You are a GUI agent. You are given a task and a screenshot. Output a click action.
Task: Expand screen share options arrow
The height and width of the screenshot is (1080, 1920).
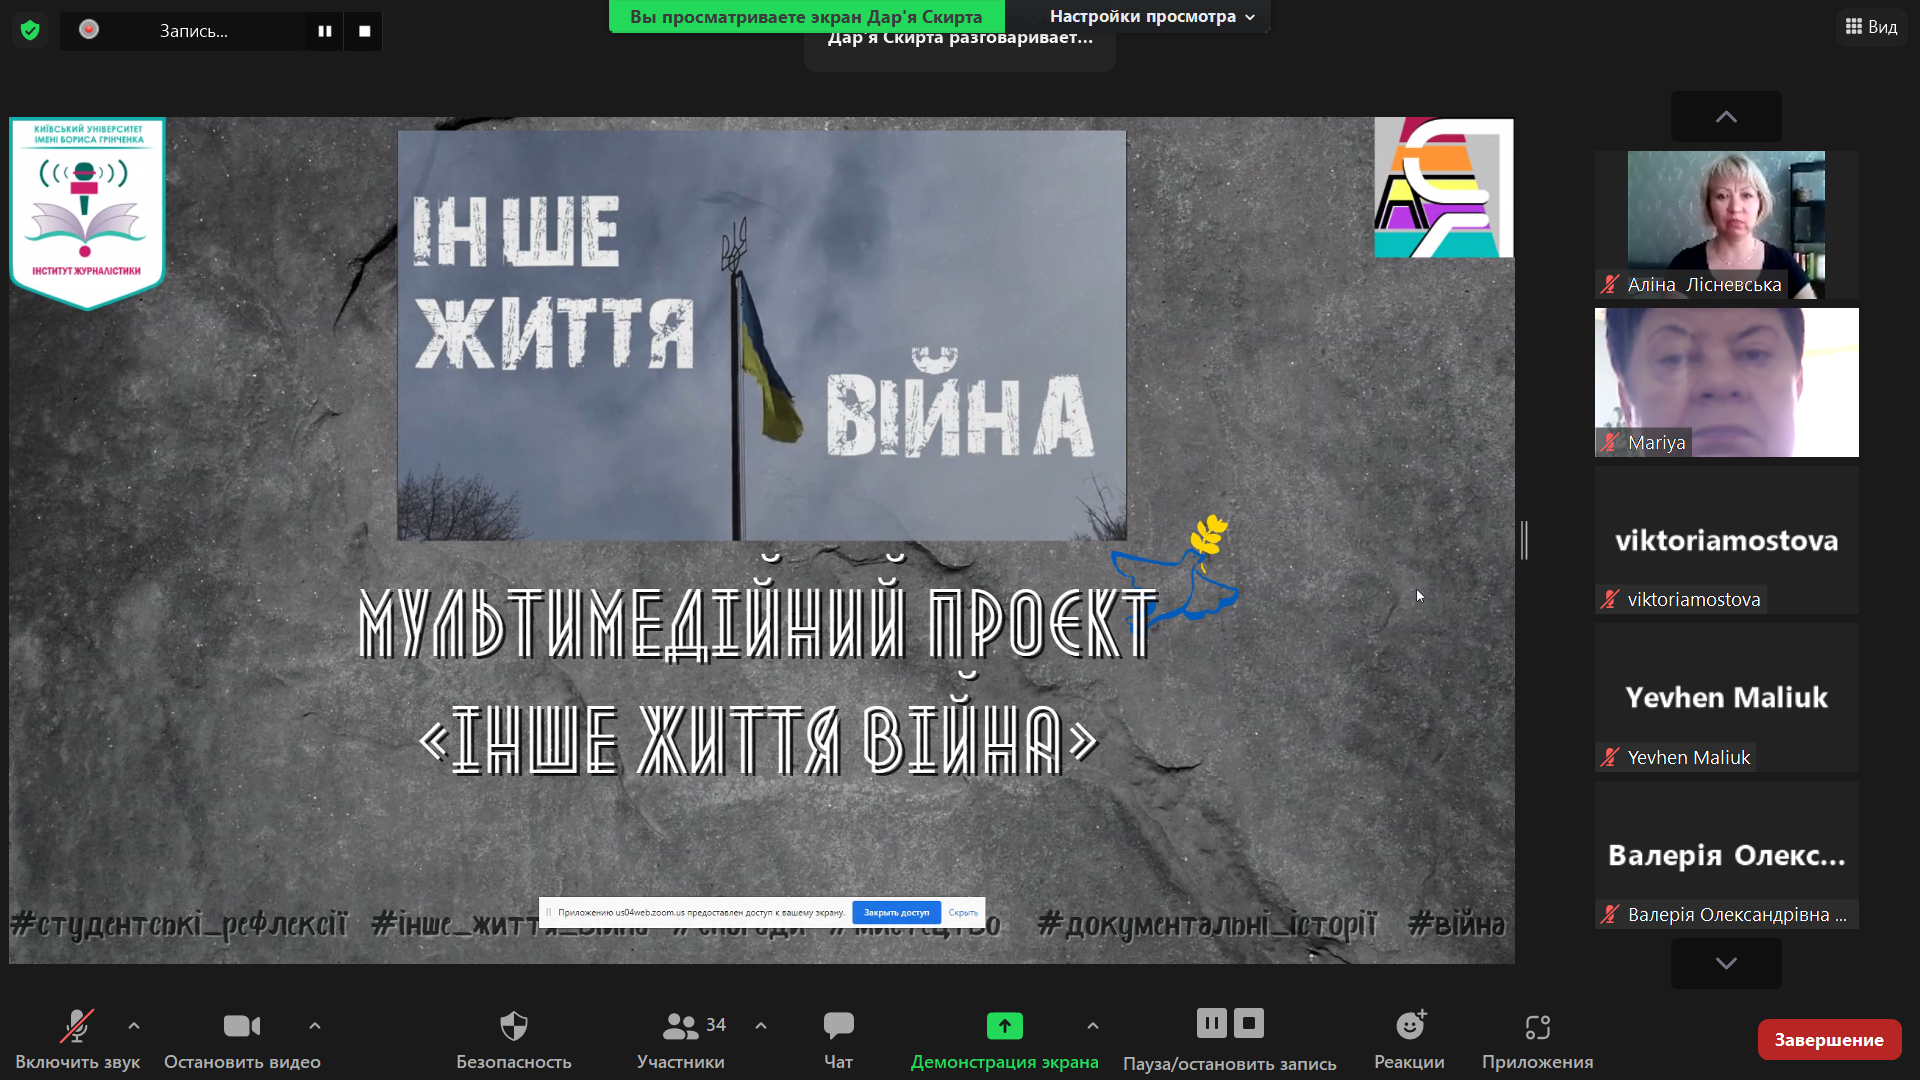click(x=1093, y=1026)
